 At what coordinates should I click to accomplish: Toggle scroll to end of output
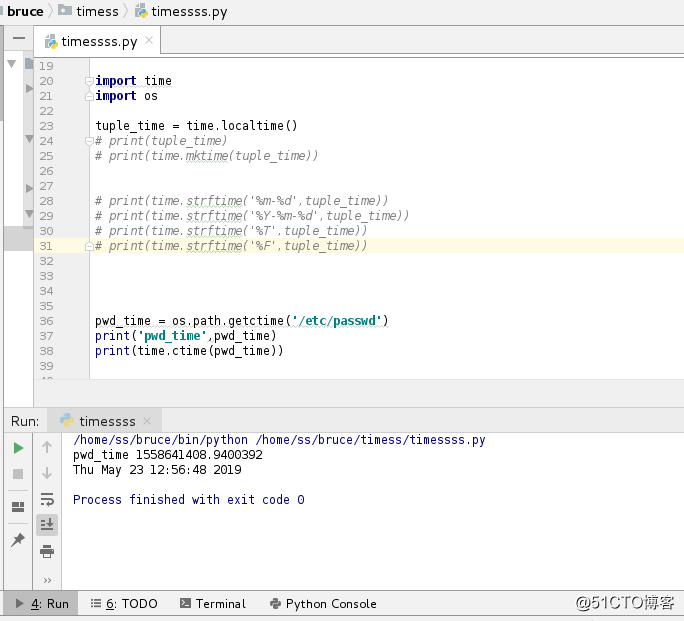[47, 525]
